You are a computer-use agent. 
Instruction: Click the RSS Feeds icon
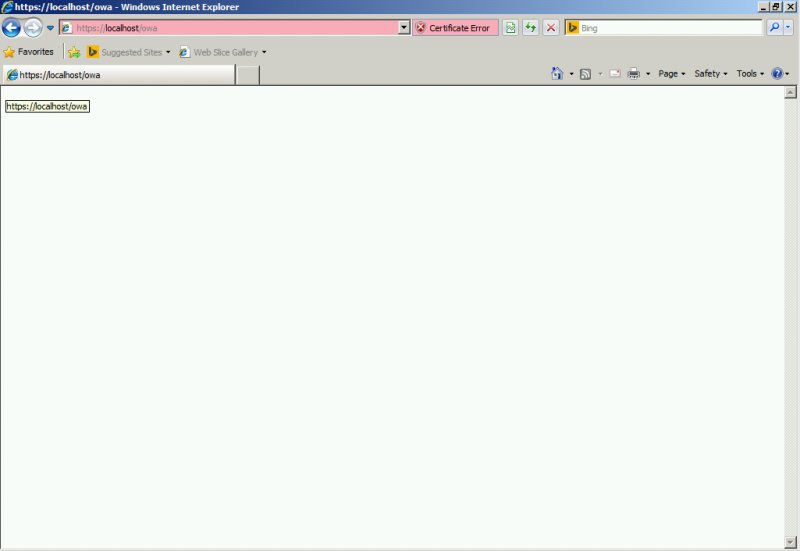point(586,74)
